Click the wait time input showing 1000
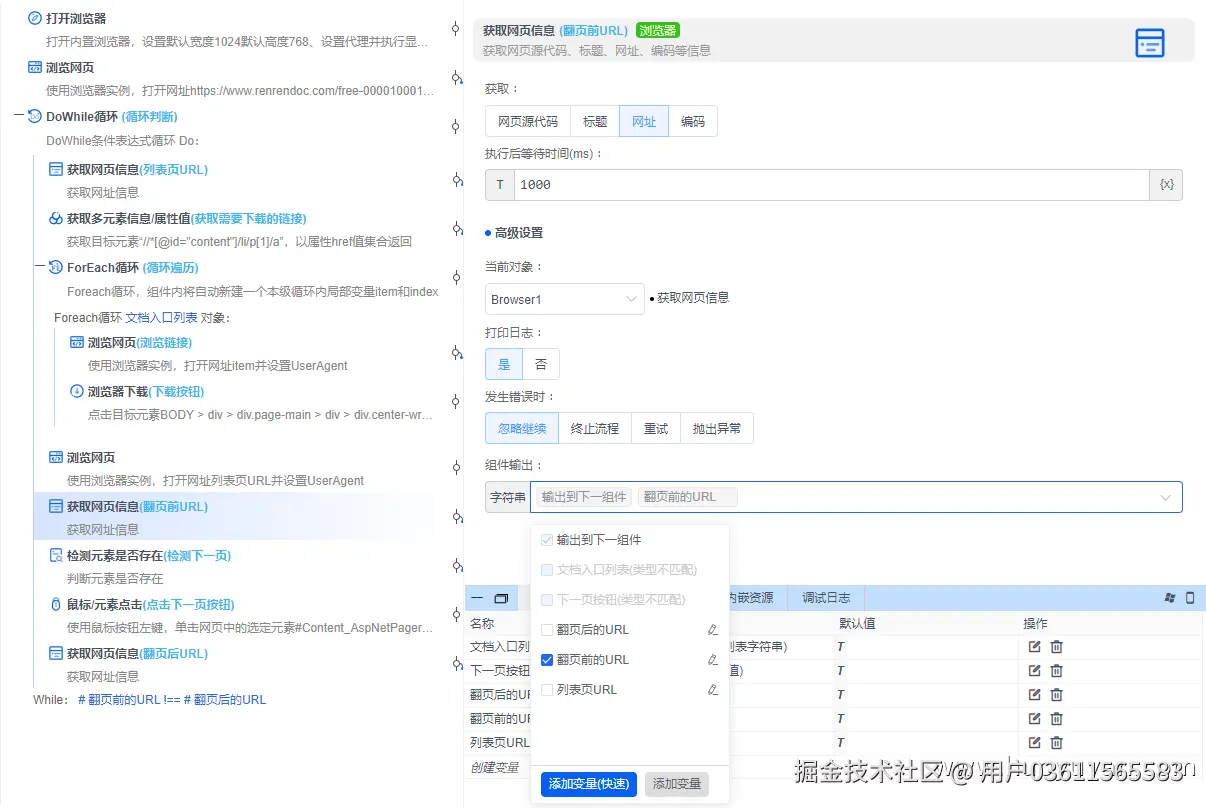This screenshot has height=808, width=1206. pyautogui.click(x=832, y=185)
